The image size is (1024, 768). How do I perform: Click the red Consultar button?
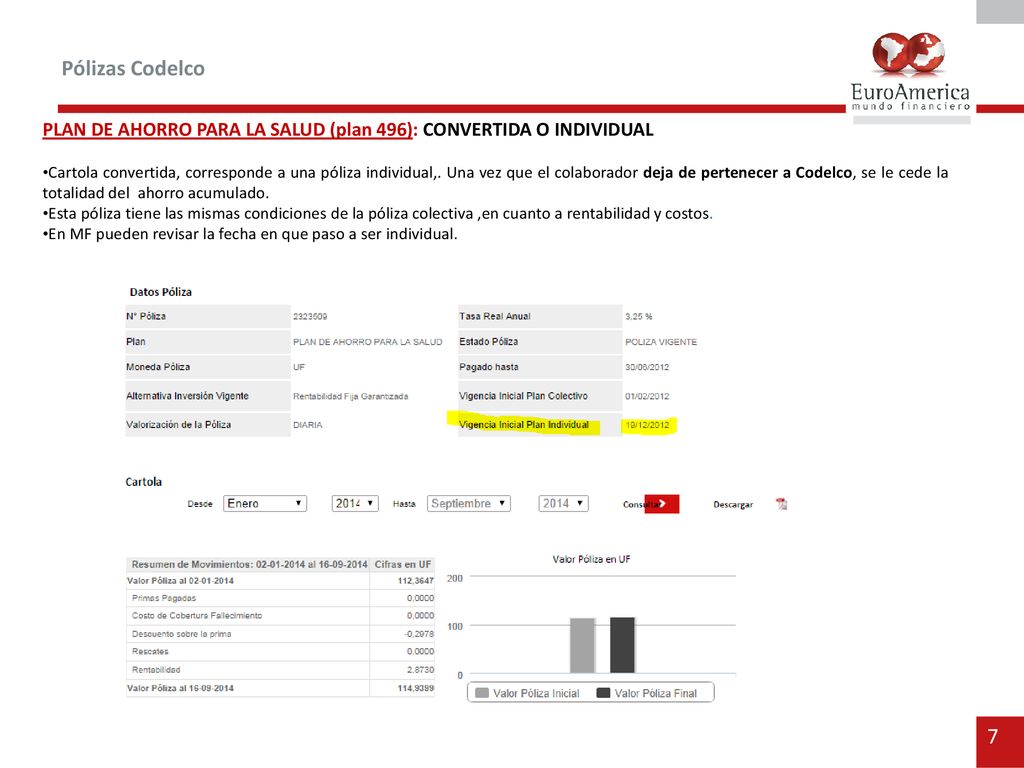pos(661,504)
